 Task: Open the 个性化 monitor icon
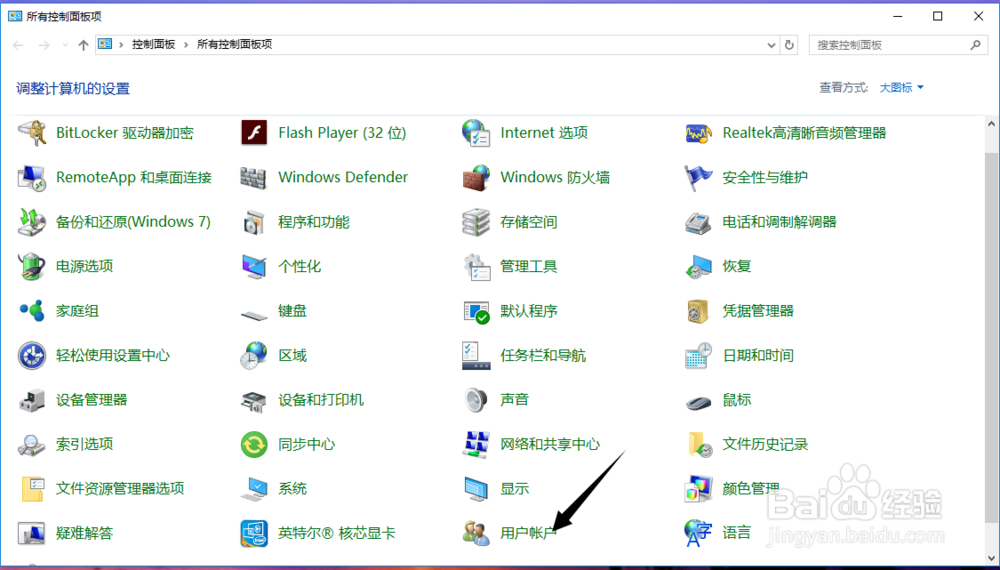tap(254, 267)
